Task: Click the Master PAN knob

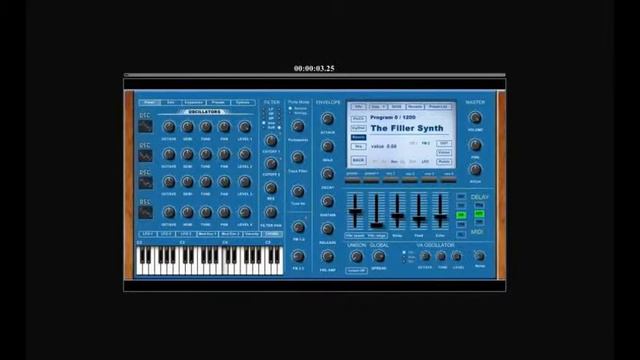Action: [475, 145]
